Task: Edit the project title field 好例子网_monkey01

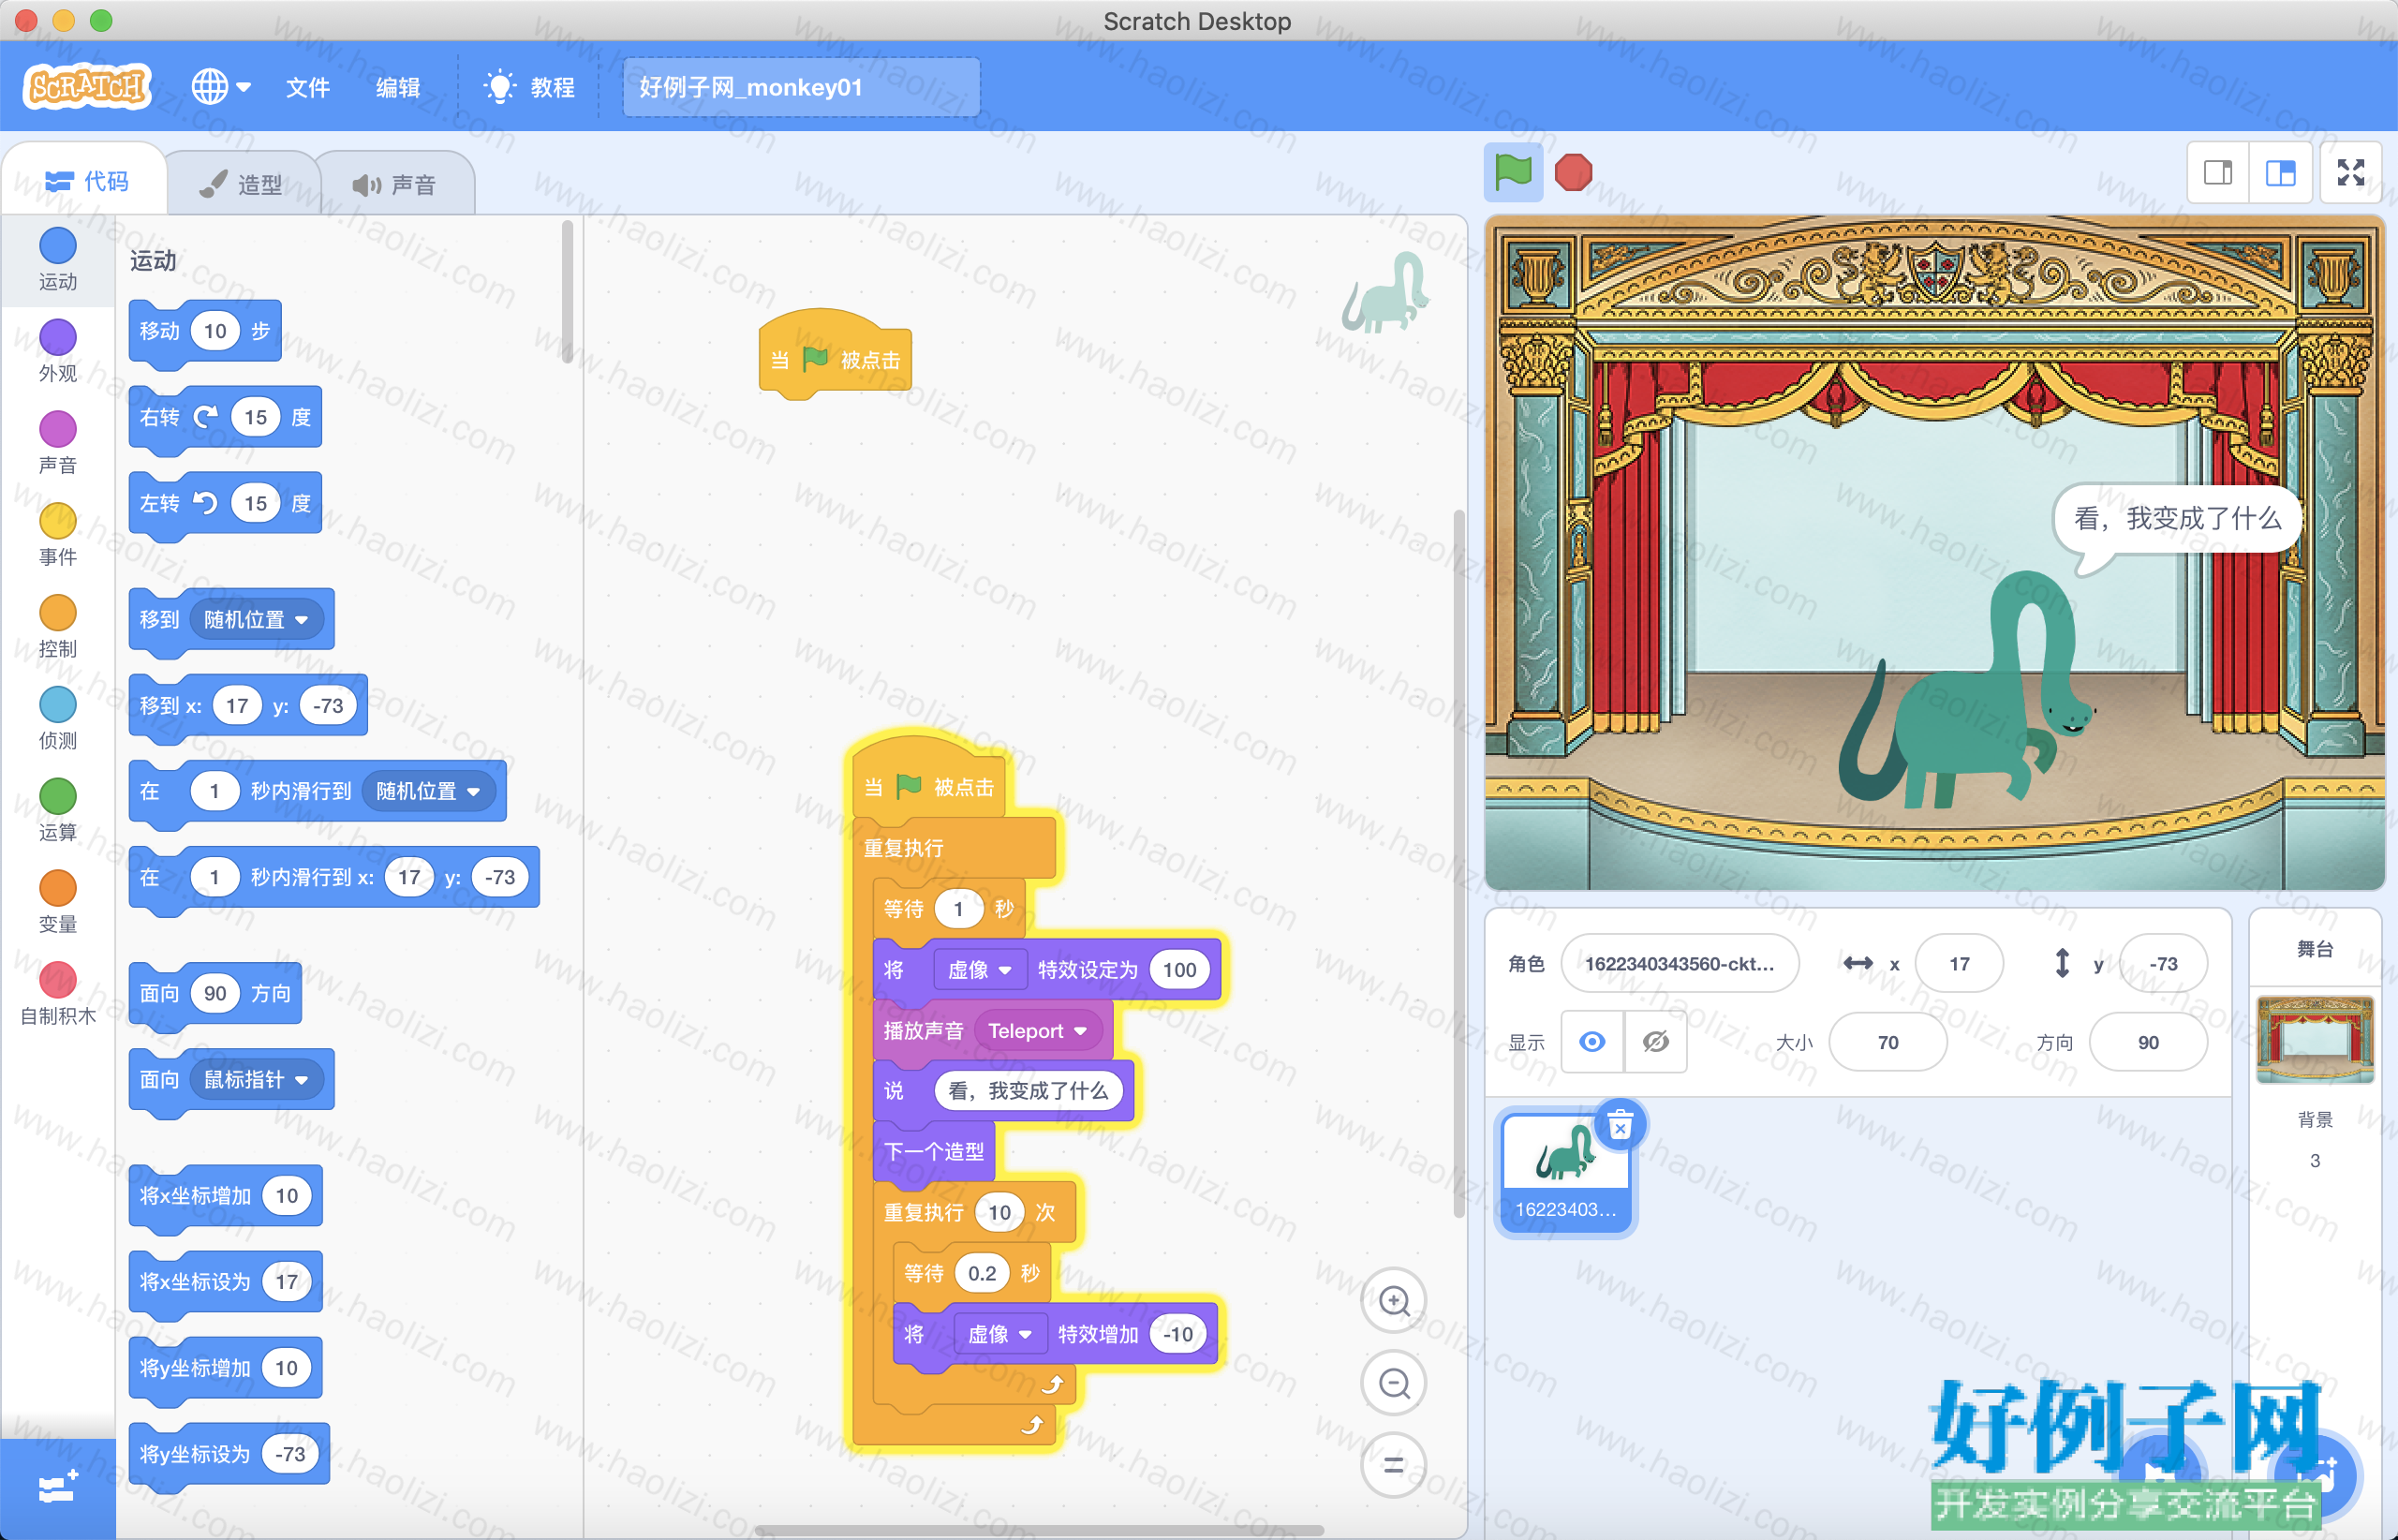Action: [801, 87]
